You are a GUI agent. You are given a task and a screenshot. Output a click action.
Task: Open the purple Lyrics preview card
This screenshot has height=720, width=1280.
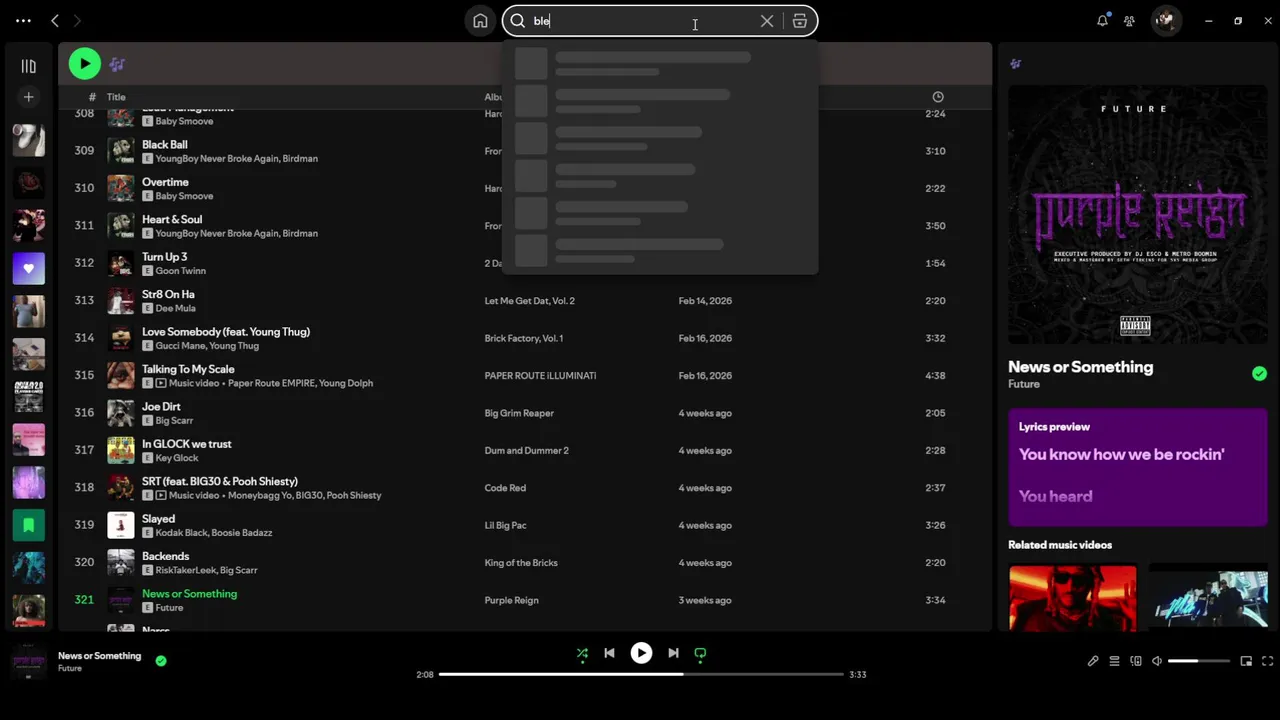tap(1137, 467)
